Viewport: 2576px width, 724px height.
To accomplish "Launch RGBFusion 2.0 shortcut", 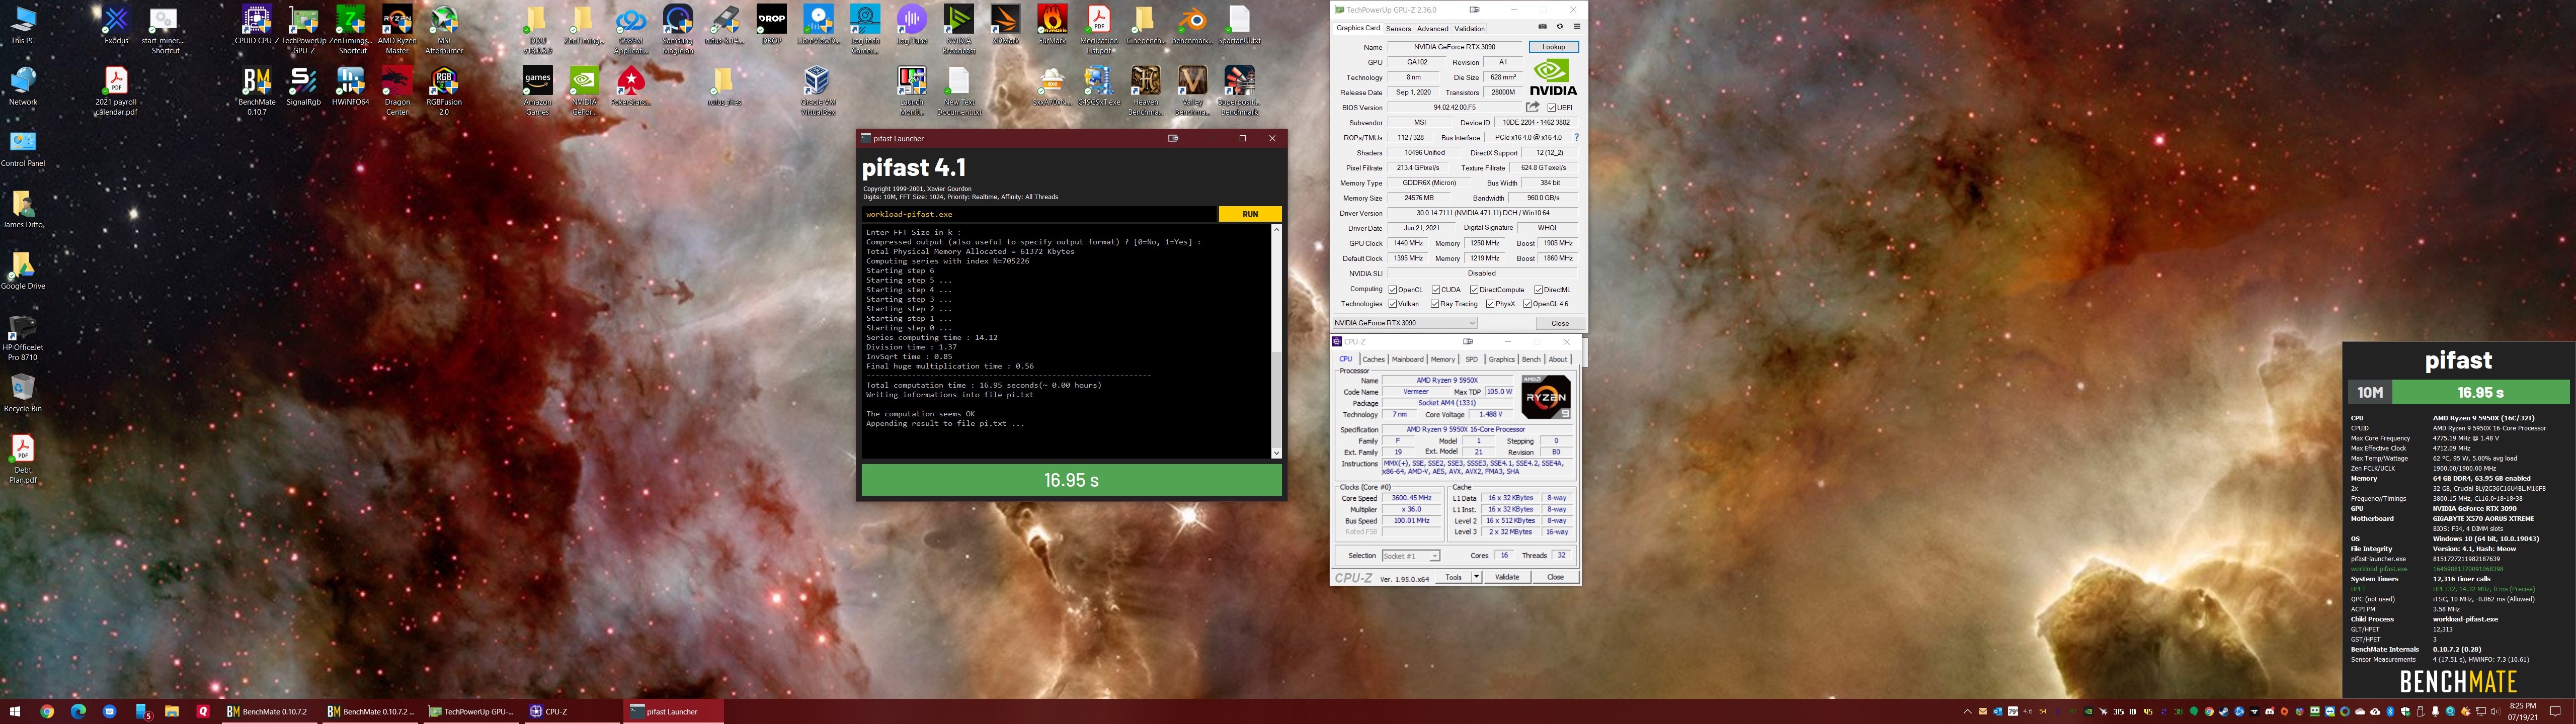I will click(x=444, y=91).
